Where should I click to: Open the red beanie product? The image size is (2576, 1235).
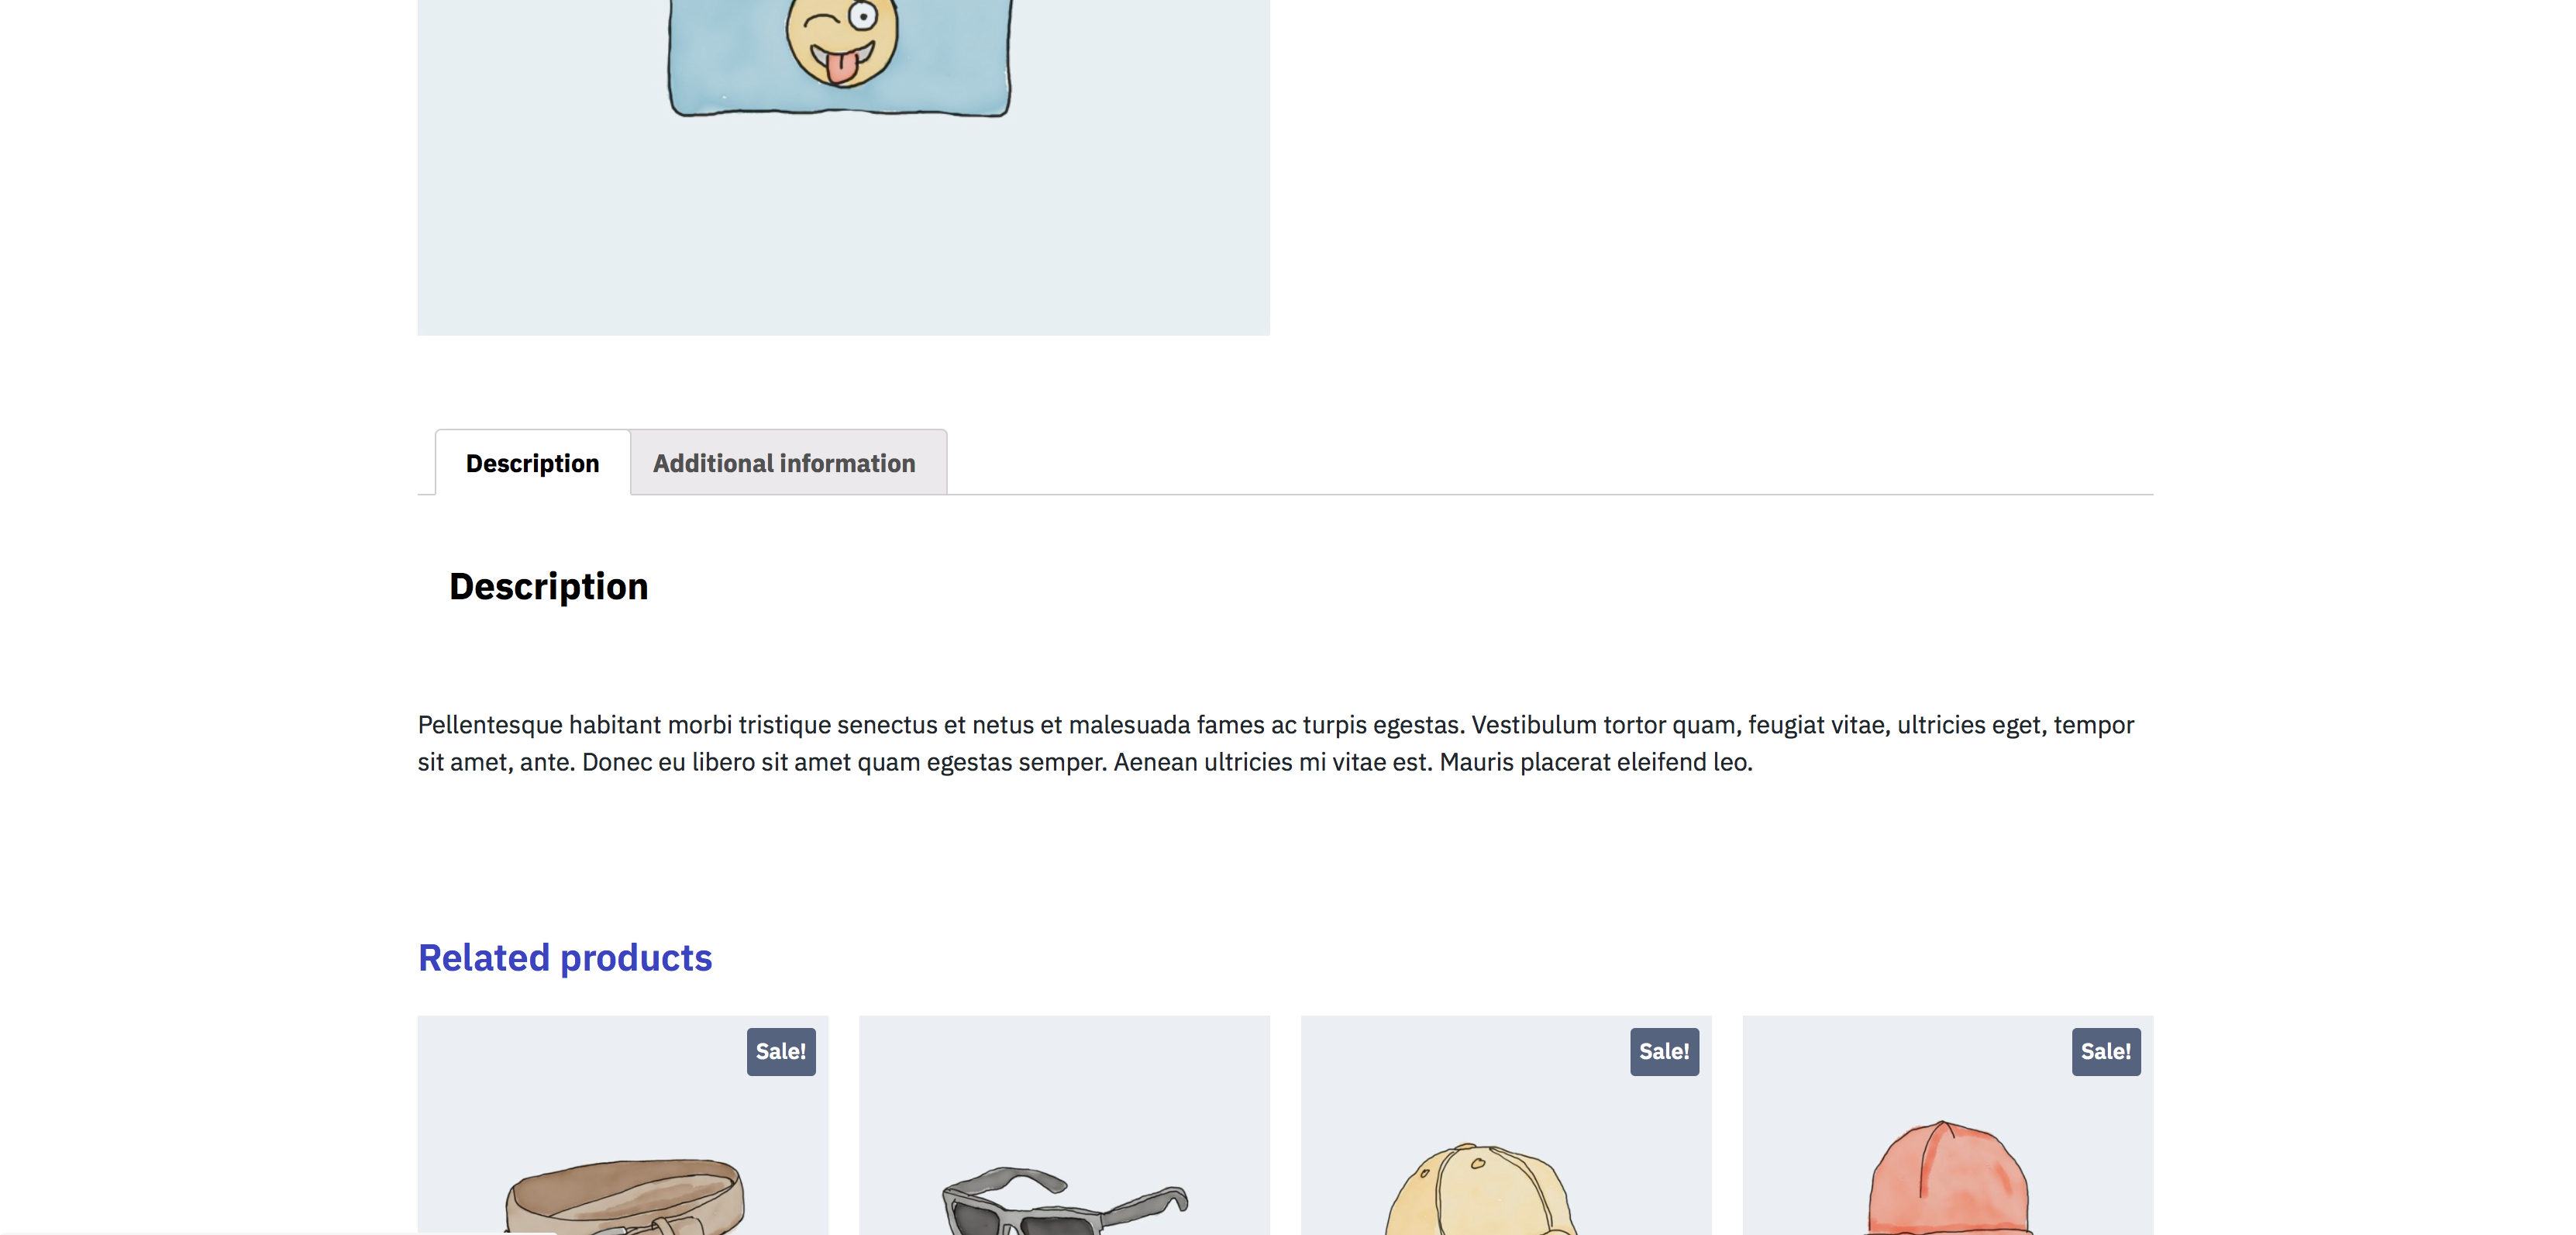(x=1948, y=1126)
